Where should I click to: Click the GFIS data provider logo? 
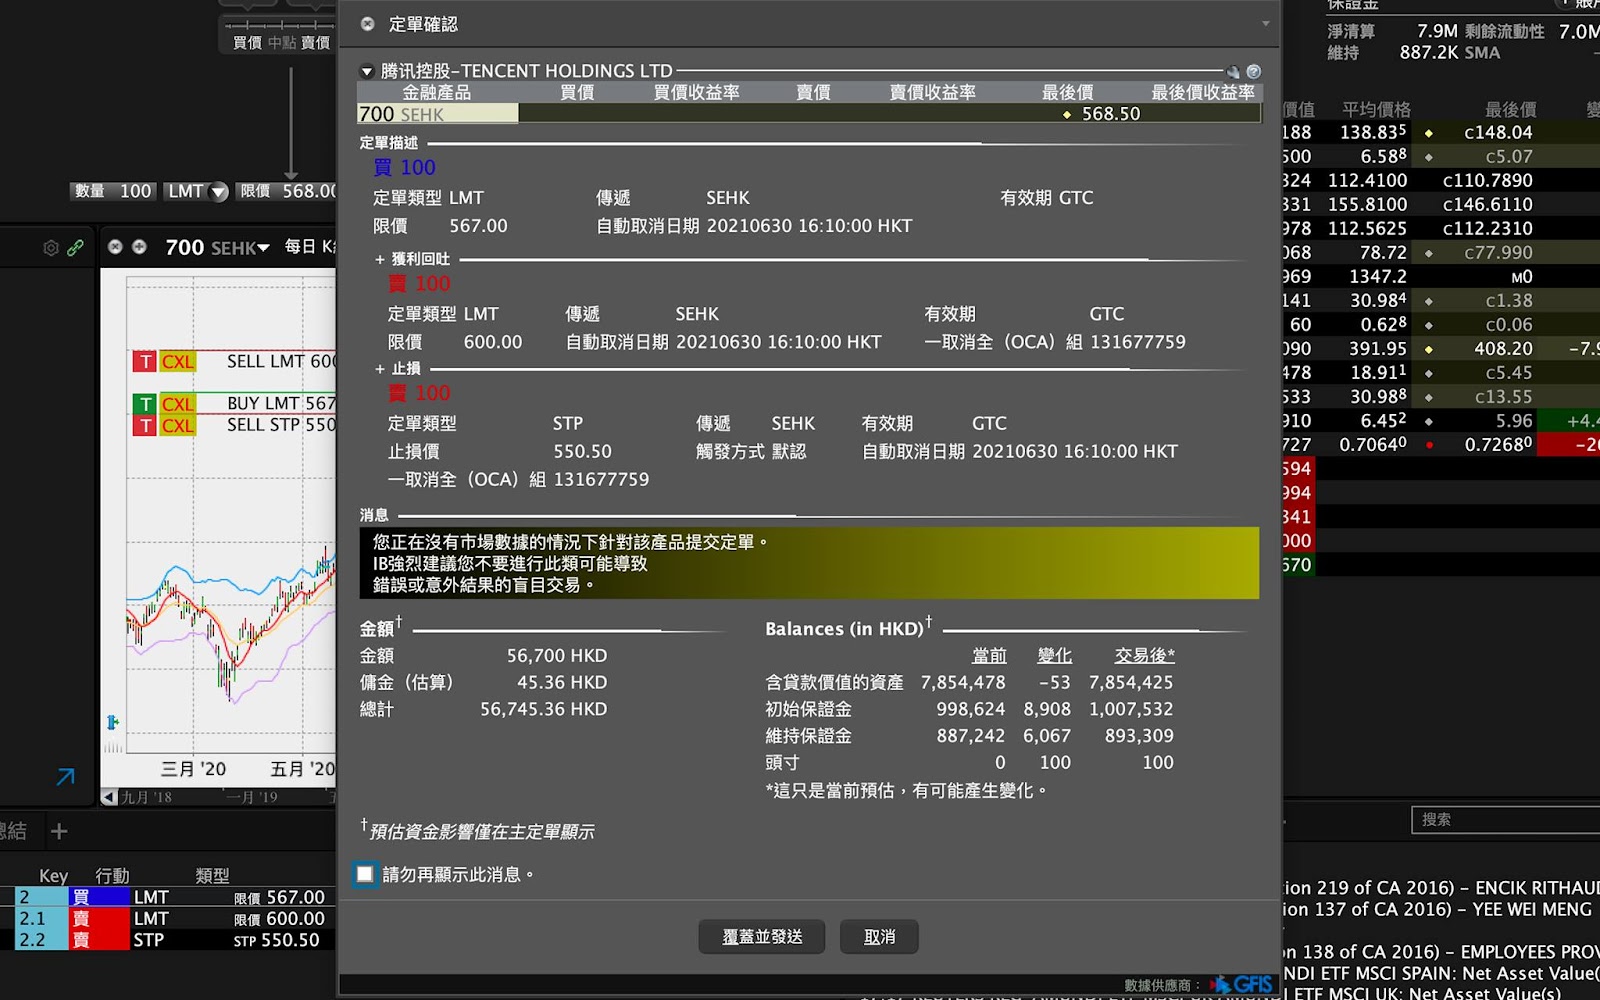[x=1241, y=985]
